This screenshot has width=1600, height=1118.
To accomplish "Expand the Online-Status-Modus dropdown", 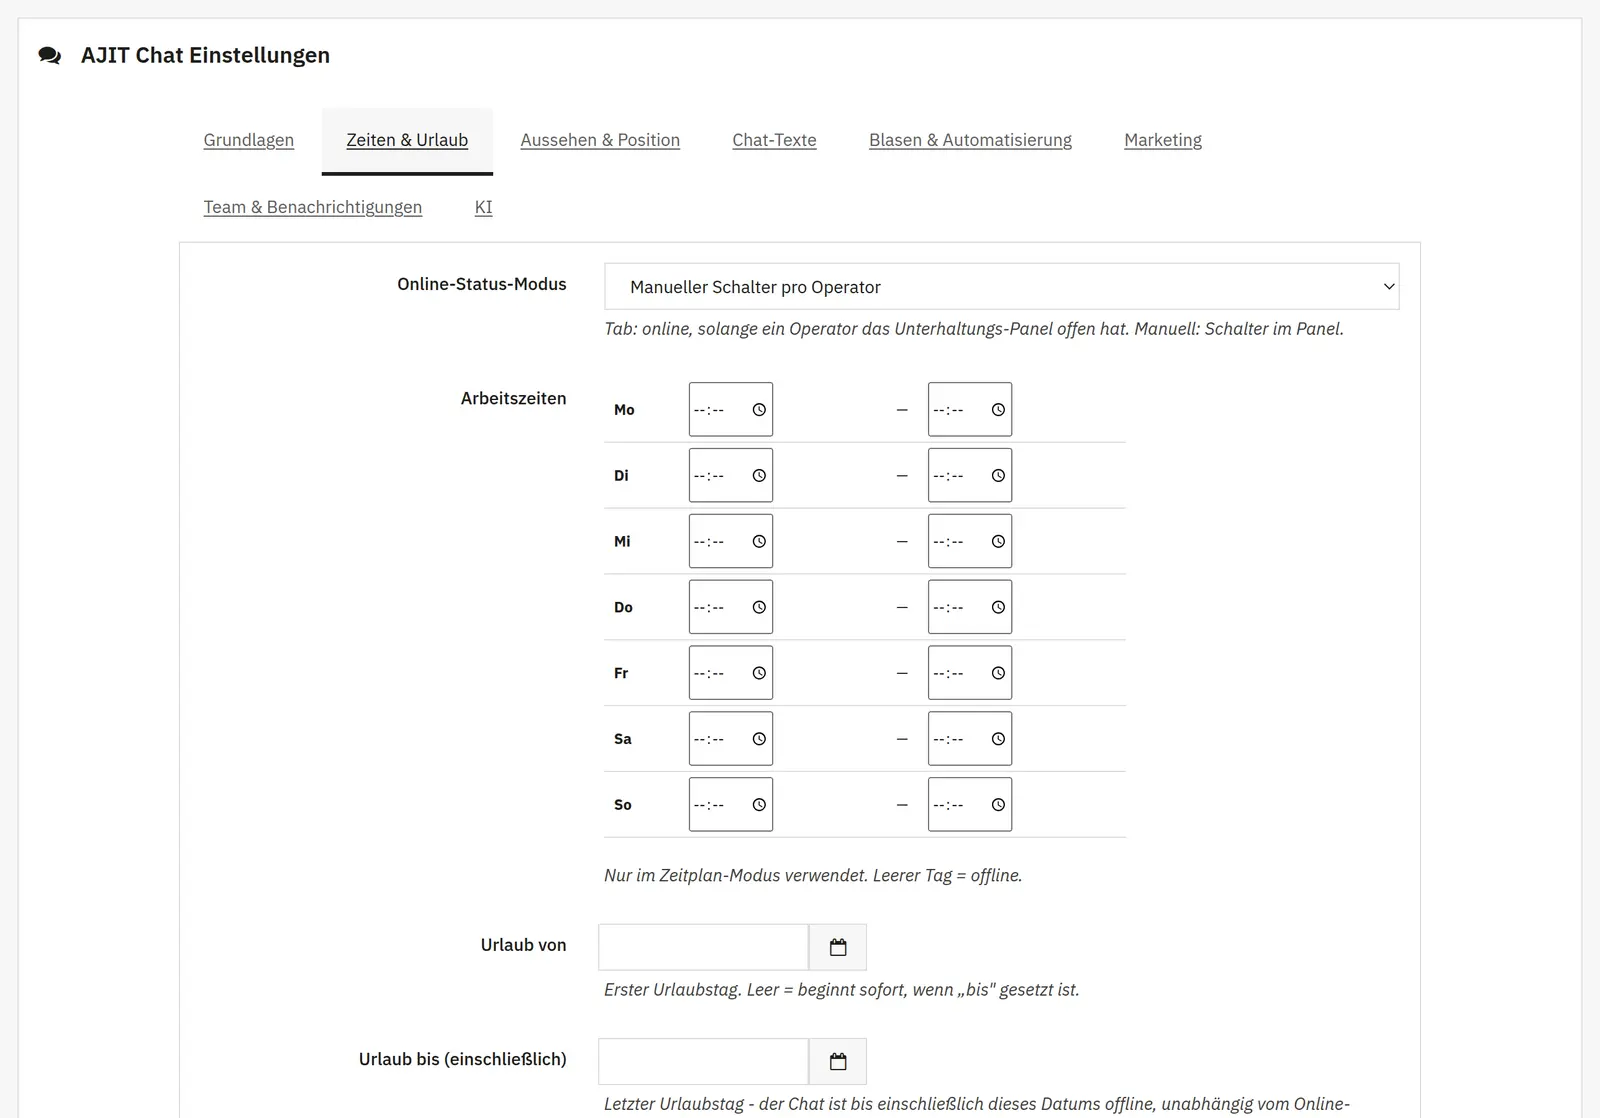I will (x=1001, y=287).
